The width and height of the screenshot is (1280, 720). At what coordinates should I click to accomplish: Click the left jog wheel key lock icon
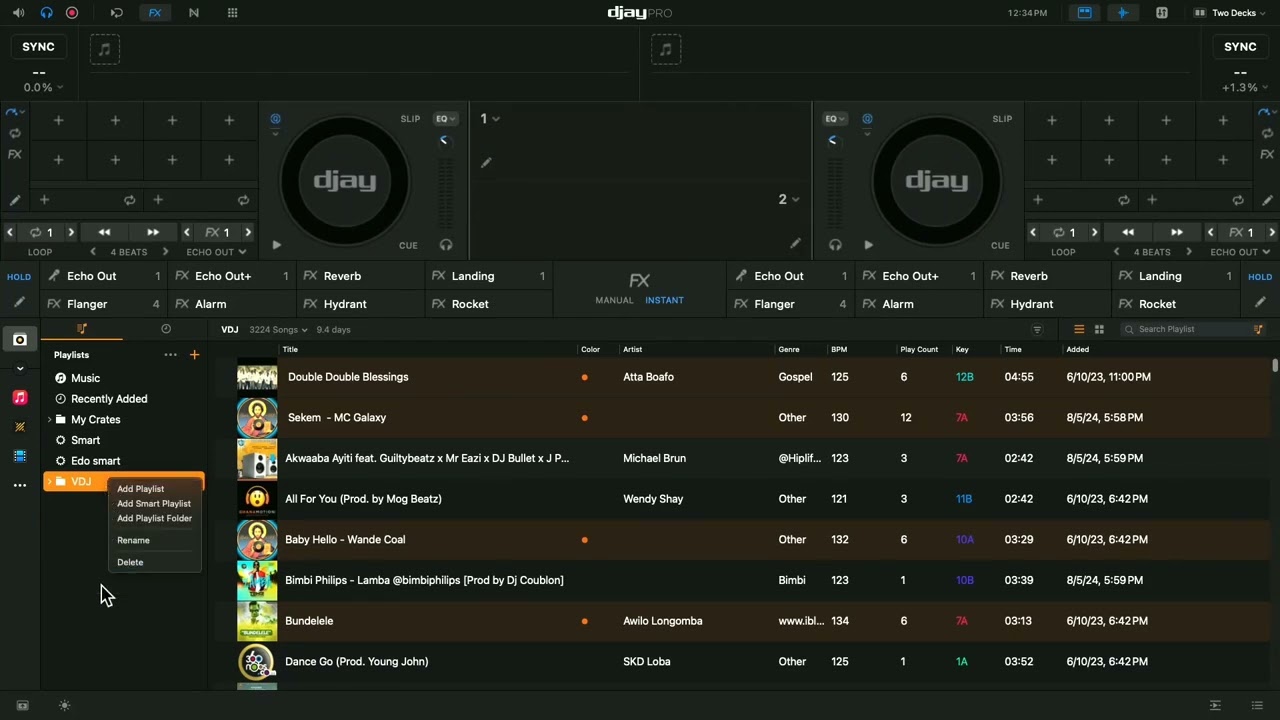tap(275, 119)
